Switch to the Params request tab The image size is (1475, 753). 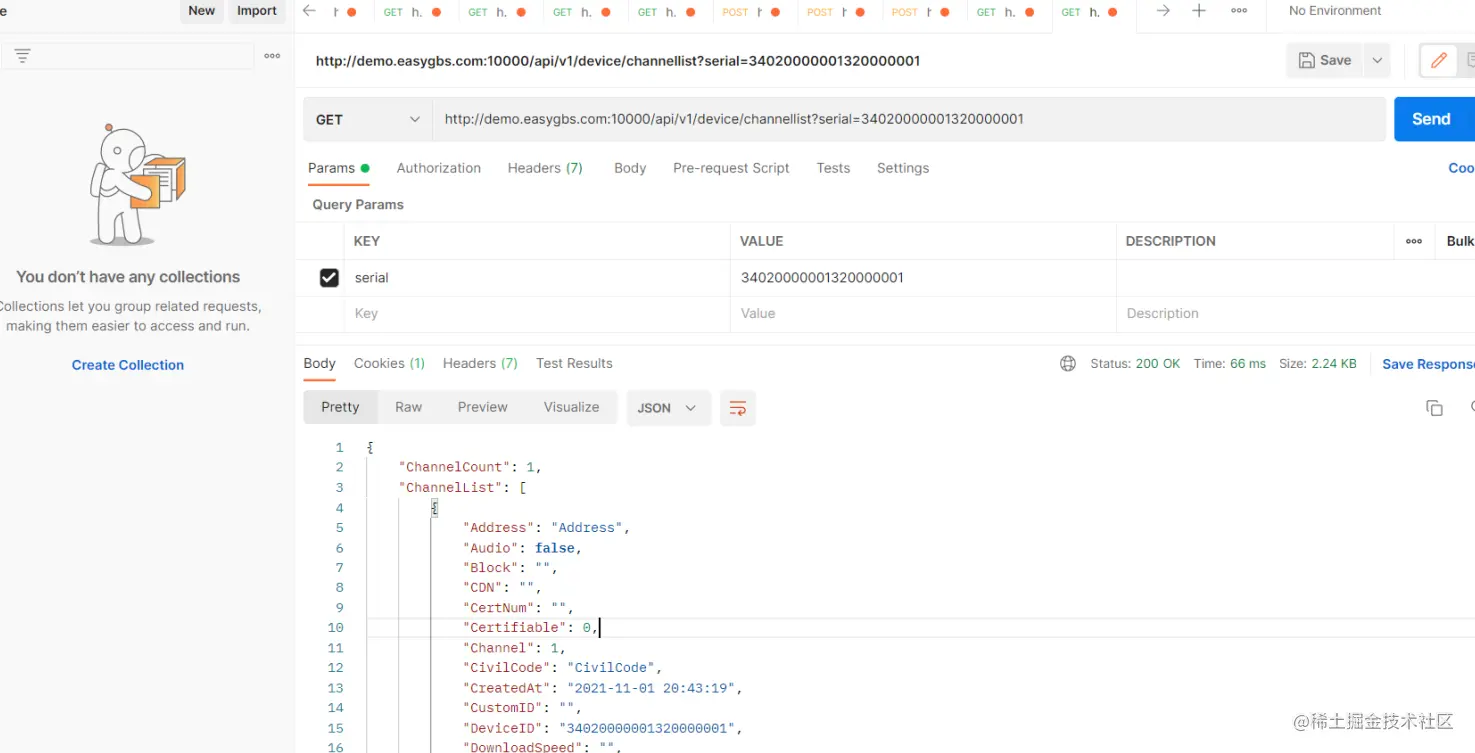pos(338,168)
